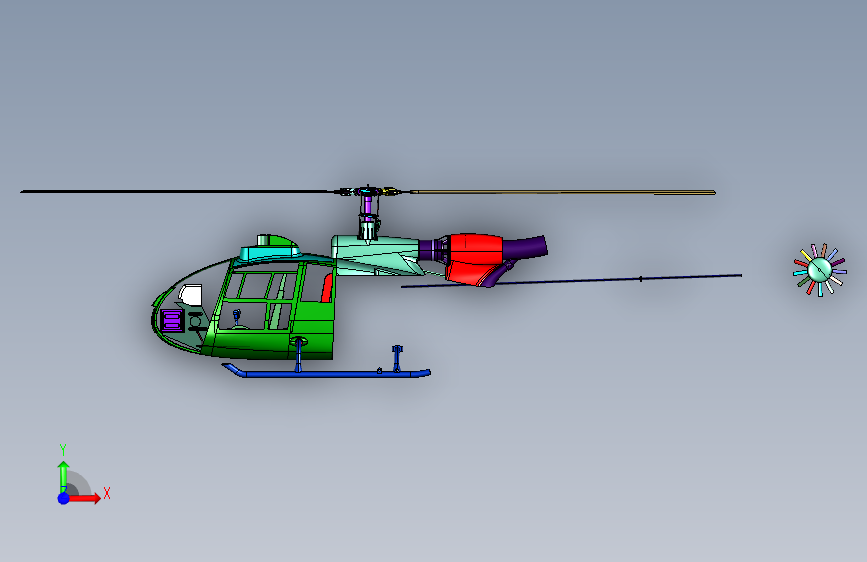Image resolution: width=867 pixels, height=562 pixels.
Task: Select the red engine cowling
Action: 474,258
